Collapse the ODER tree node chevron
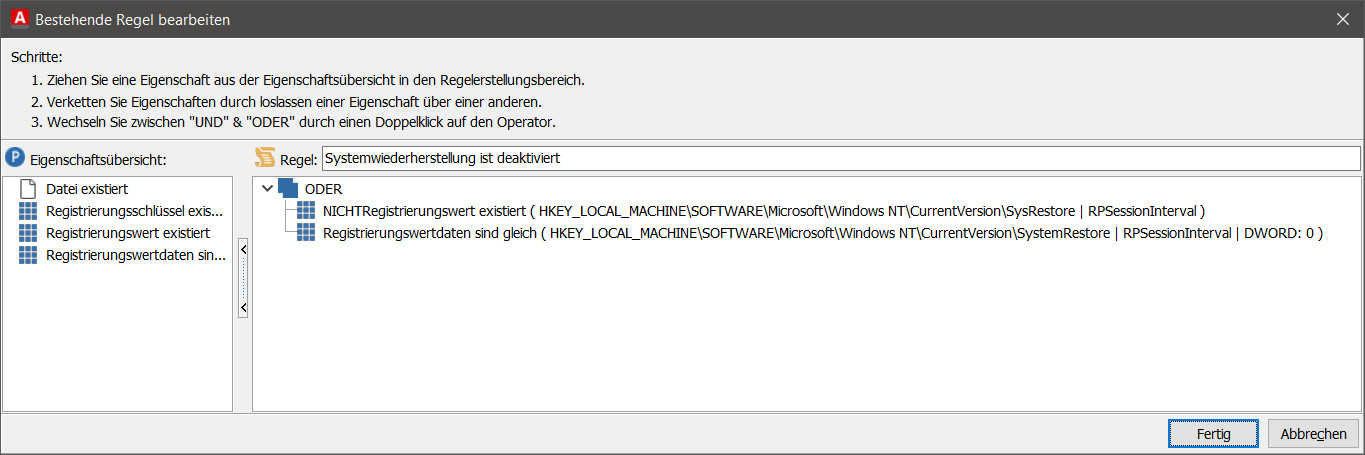This screenshot has width=1365, height=455. 267,188
